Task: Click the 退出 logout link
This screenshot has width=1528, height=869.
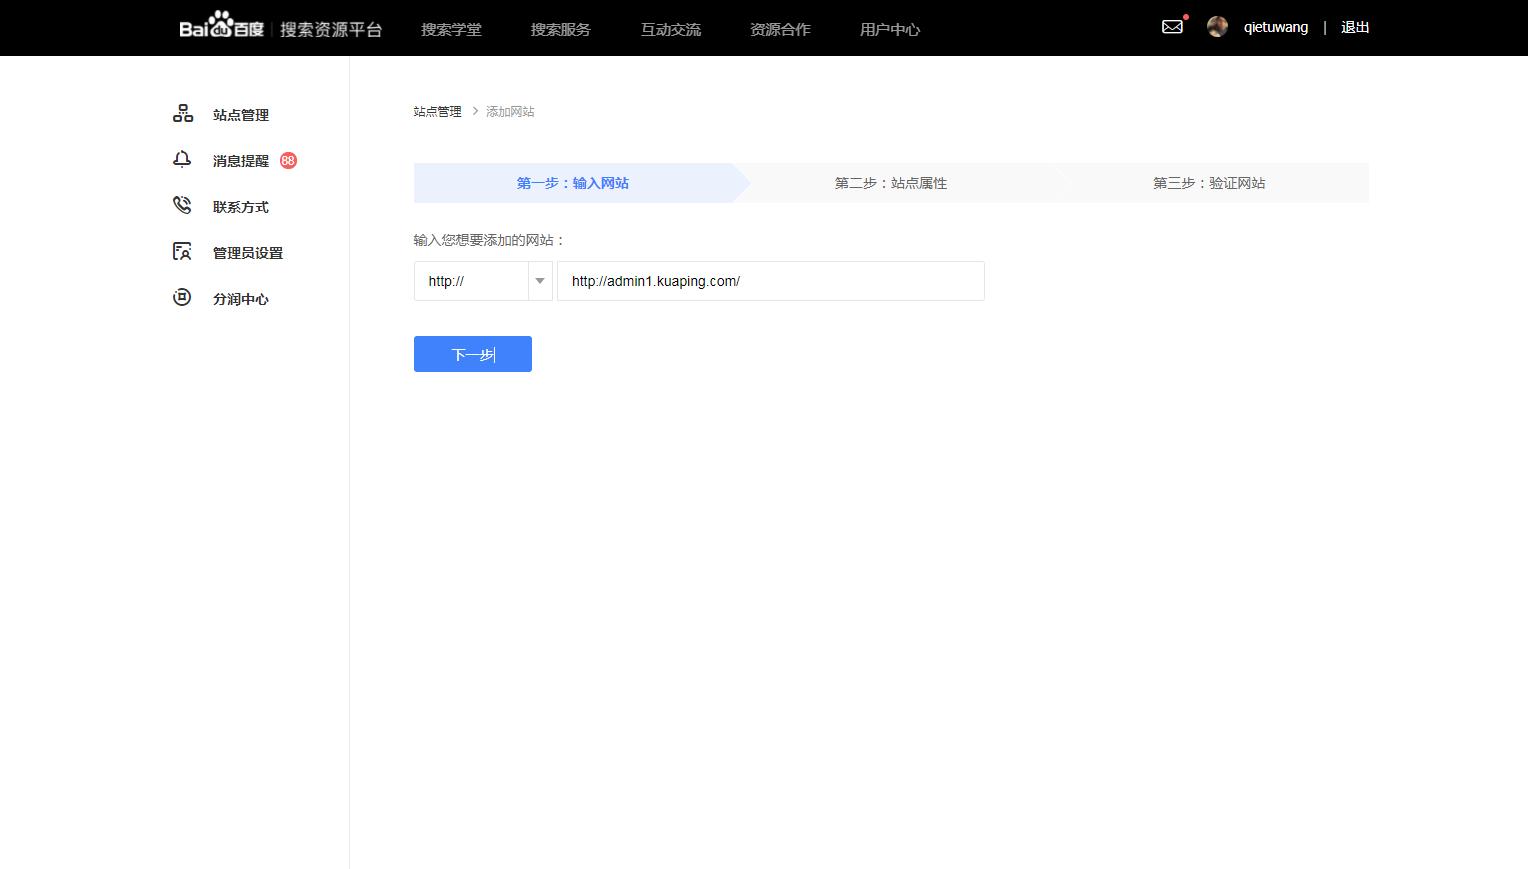Action: click(x=1355, y=27)
